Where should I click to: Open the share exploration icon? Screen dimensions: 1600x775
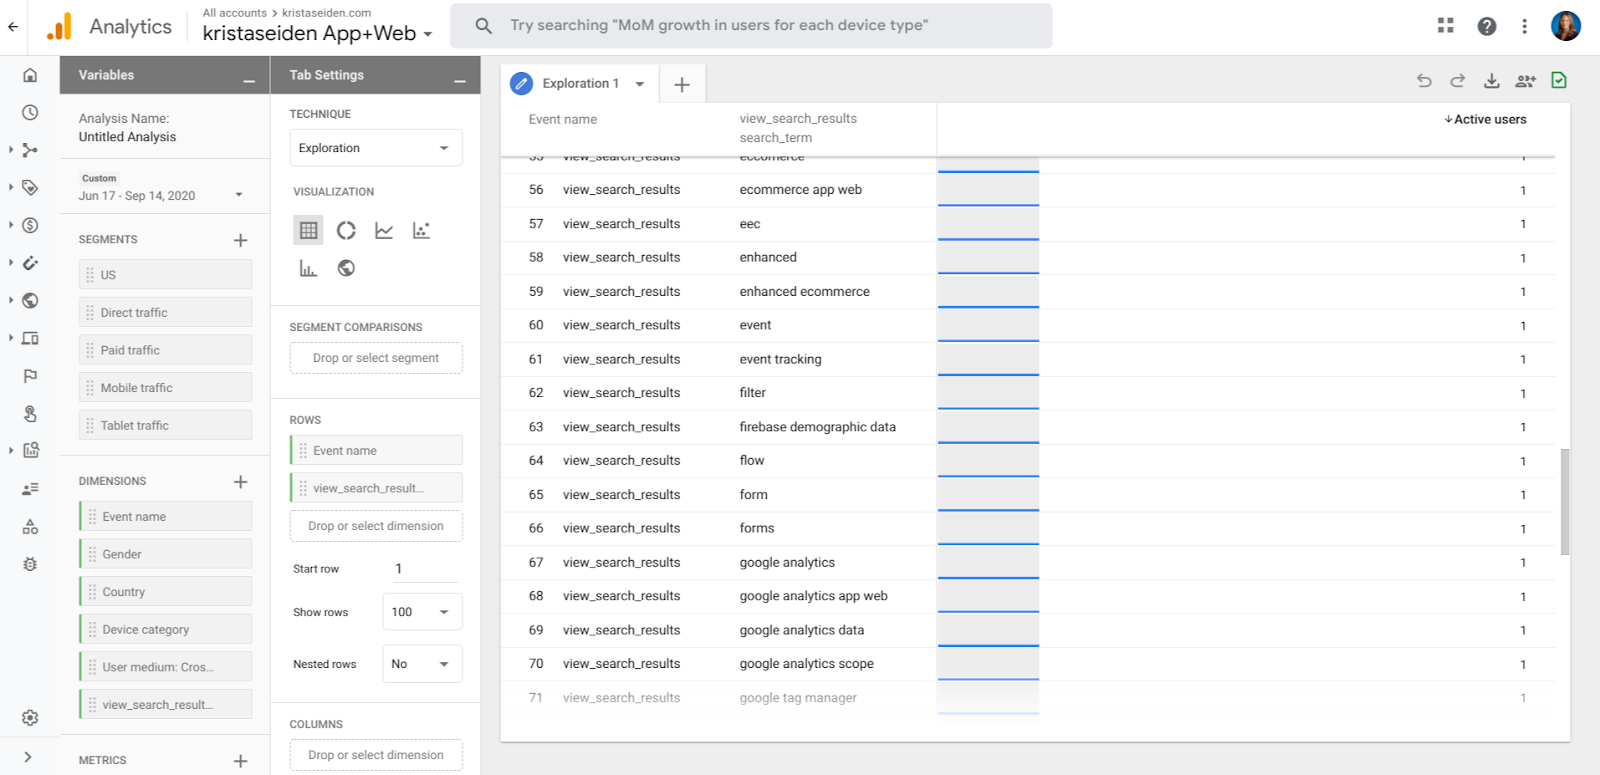click(x=1525, y=81)
